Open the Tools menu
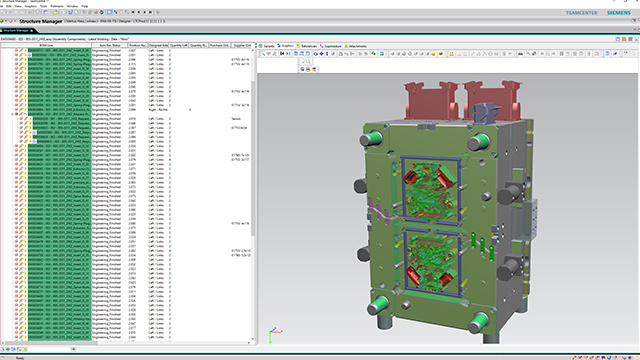 pyautogui.click(x=43, y=7)
